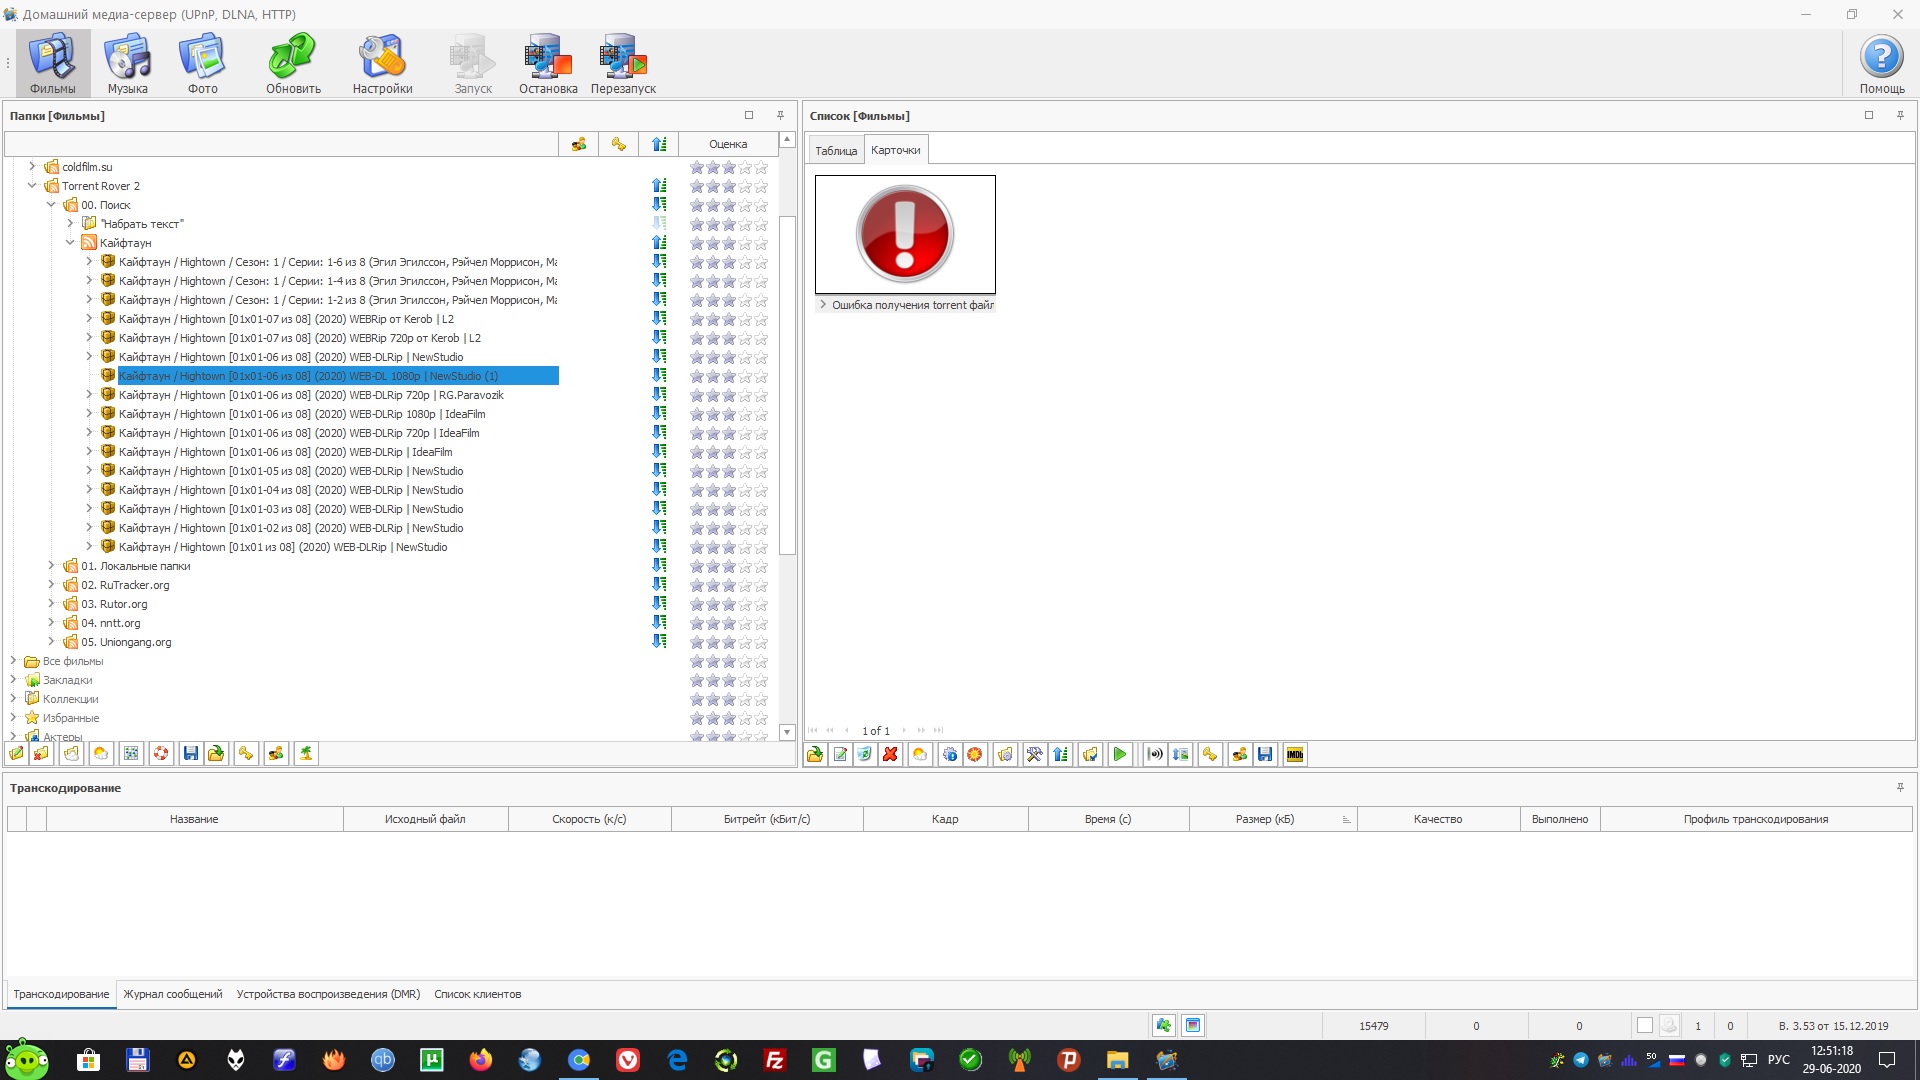Click the palm tree icon in folders toolbar
Screen dimensions: 1920x1080
(x=306, y=754)
